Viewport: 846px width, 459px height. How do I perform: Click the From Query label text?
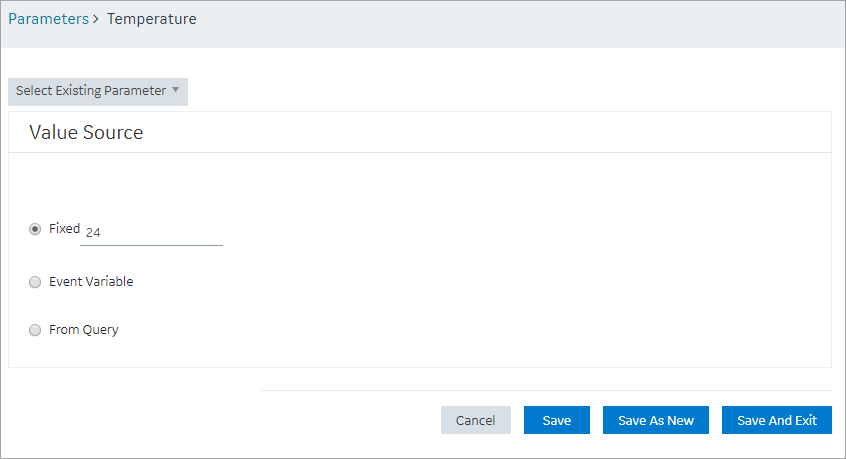tap(84, 330)
